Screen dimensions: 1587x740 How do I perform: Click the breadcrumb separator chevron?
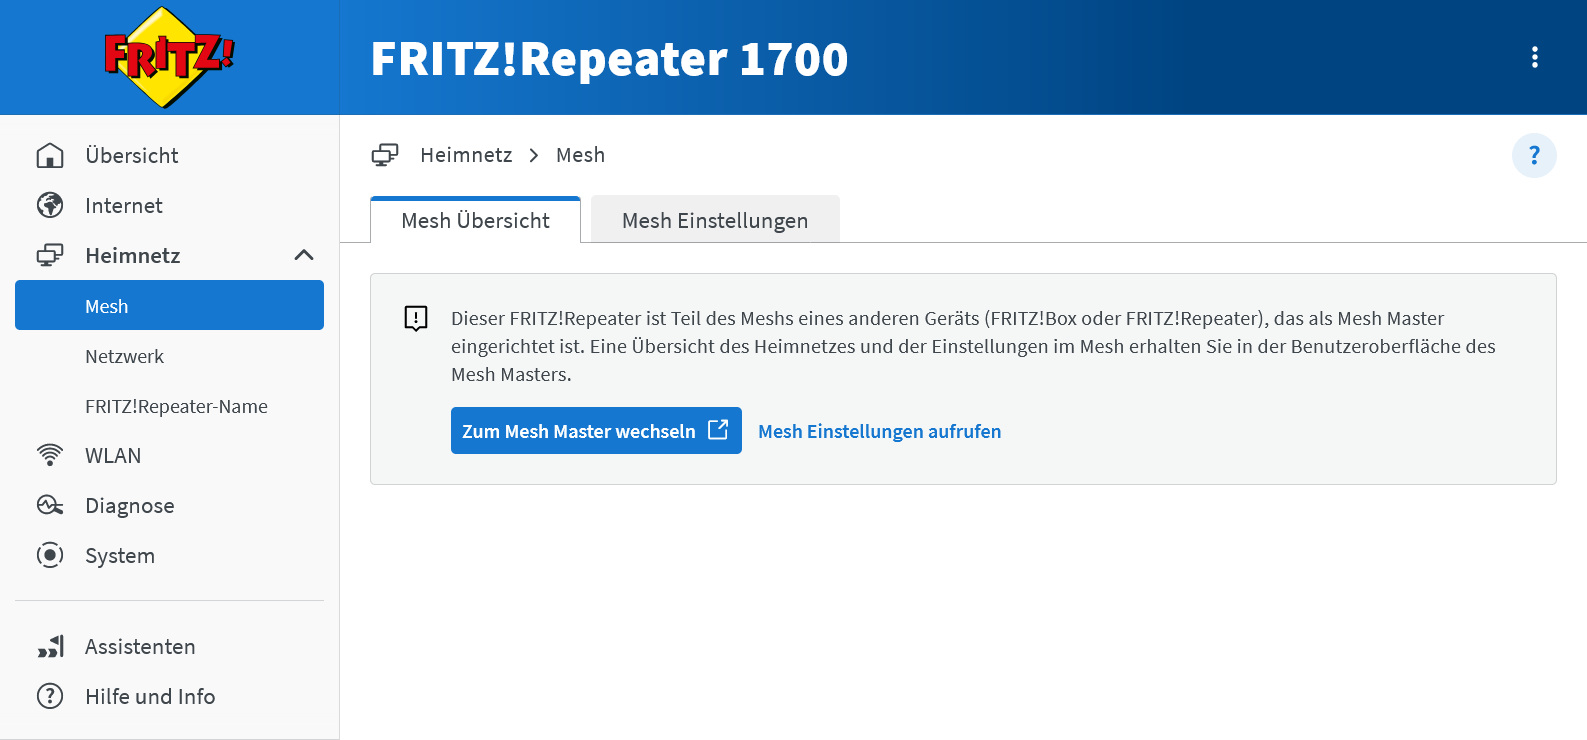[534, 155]
